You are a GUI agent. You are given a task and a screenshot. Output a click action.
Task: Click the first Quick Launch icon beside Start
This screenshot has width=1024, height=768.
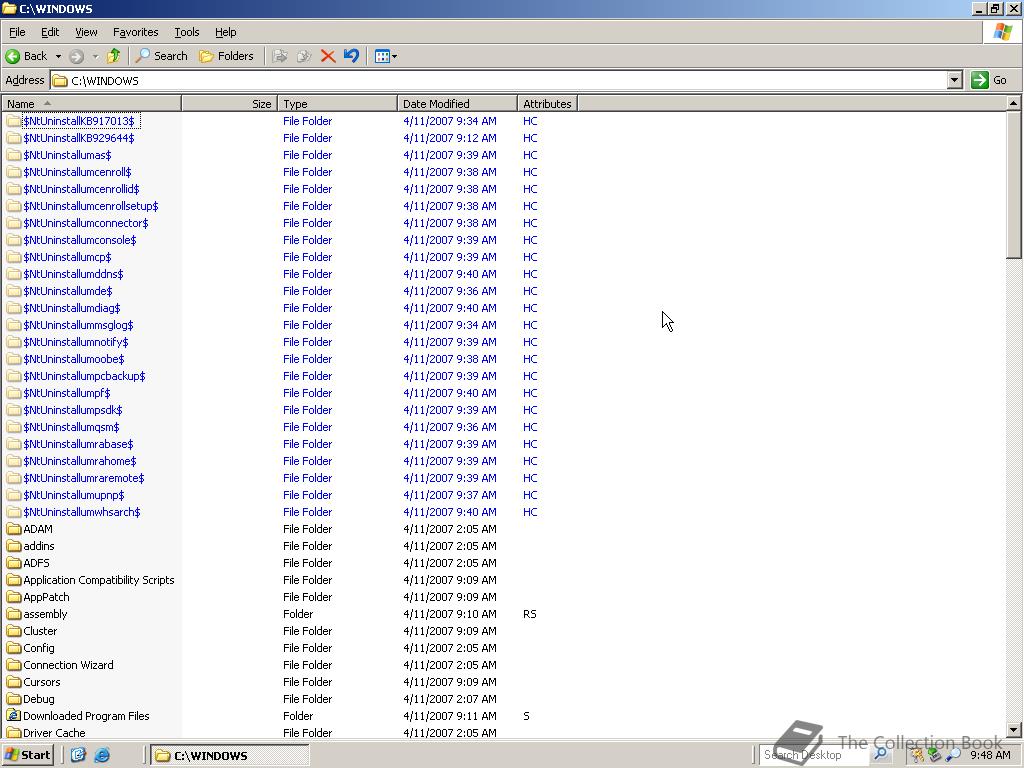pos(78,755)
